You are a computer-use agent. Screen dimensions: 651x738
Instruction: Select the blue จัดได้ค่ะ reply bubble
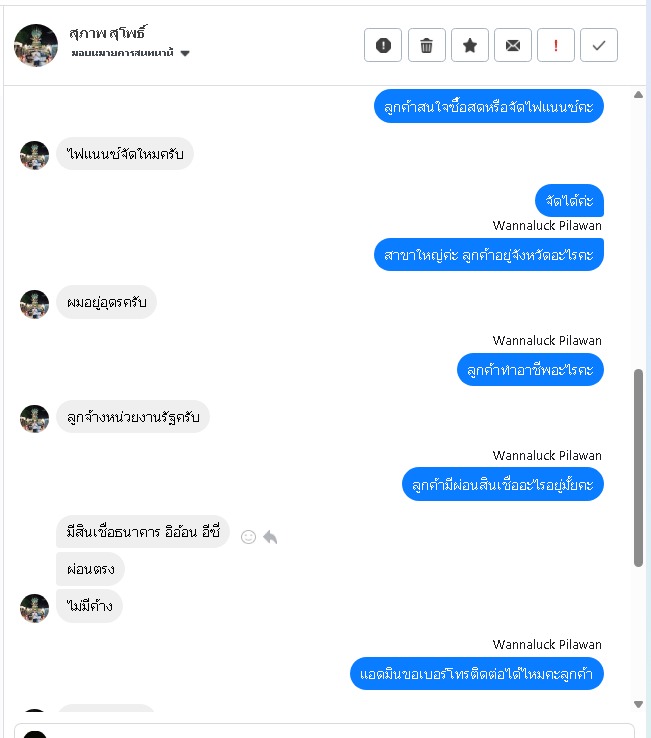pyautogui.click(x=569, y=201)
